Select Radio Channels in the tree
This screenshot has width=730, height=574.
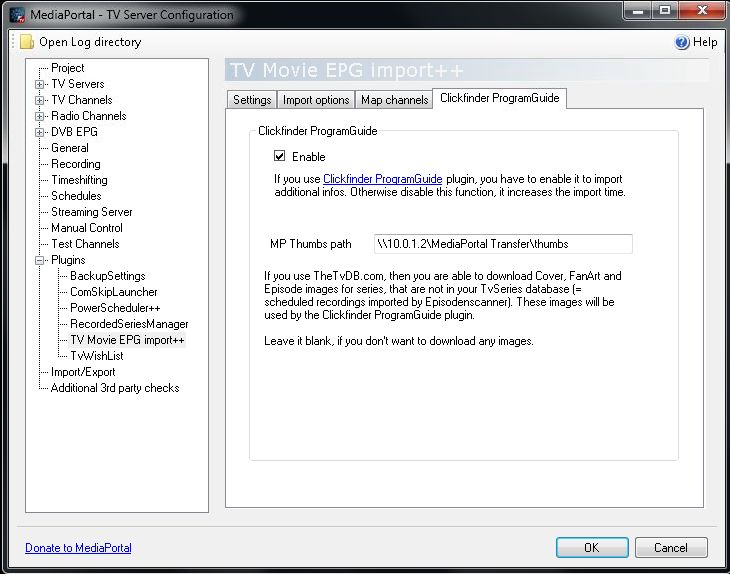pos(88,116)
